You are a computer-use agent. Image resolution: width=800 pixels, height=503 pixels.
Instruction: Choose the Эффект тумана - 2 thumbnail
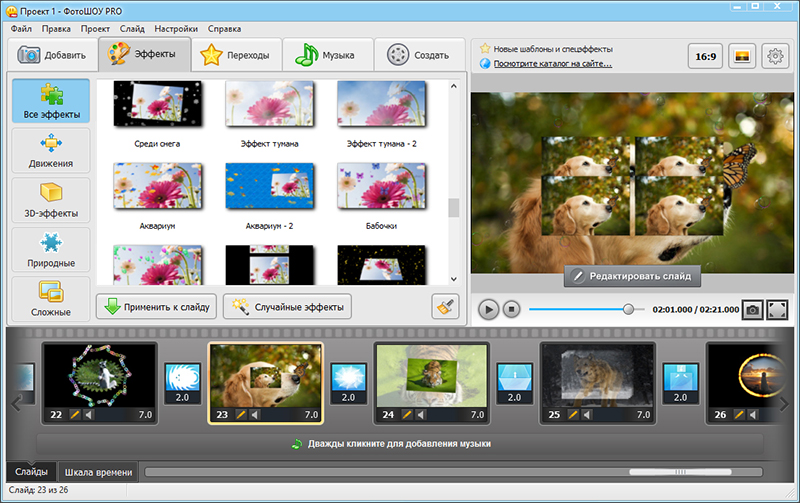point(381,104)
